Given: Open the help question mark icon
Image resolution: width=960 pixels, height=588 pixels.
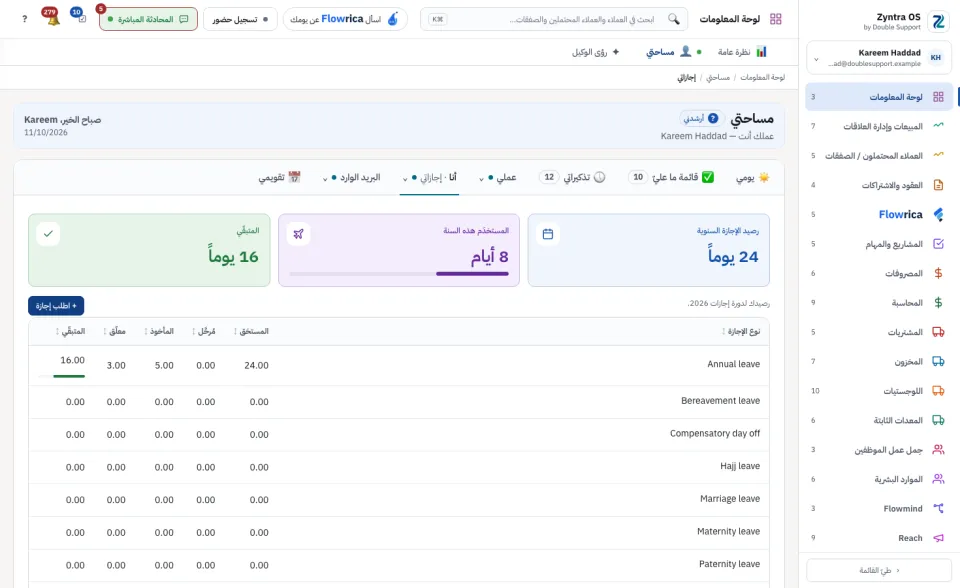Looking at the screenshot, I should [x=24, y=19].
